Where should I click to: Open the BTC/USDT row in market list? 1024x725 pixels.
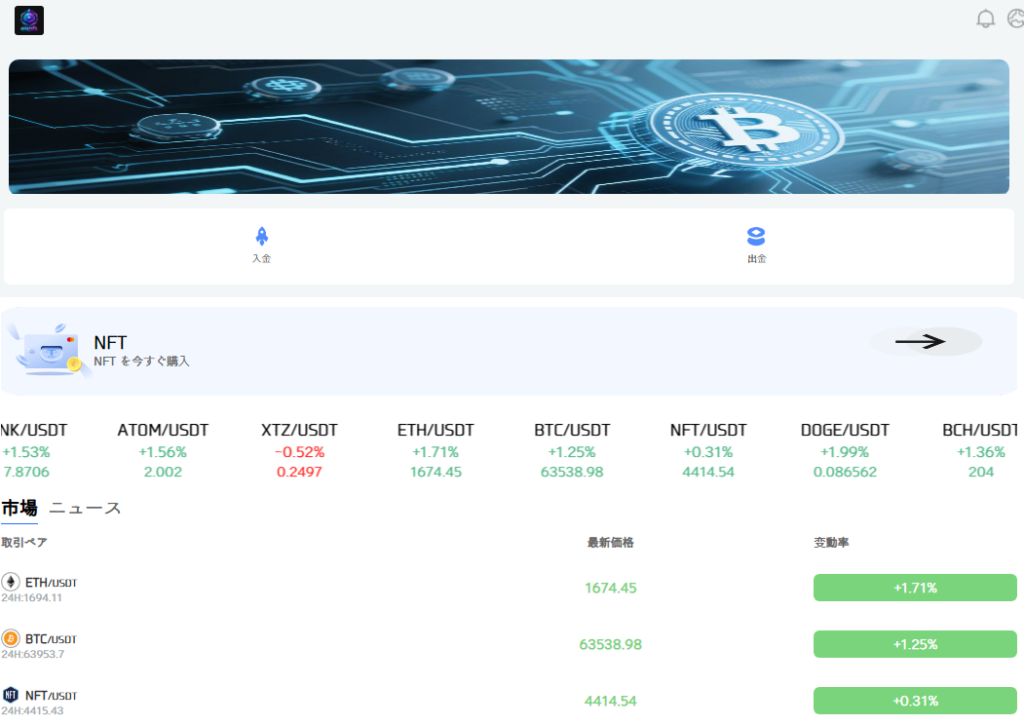[x=509, y=645]
